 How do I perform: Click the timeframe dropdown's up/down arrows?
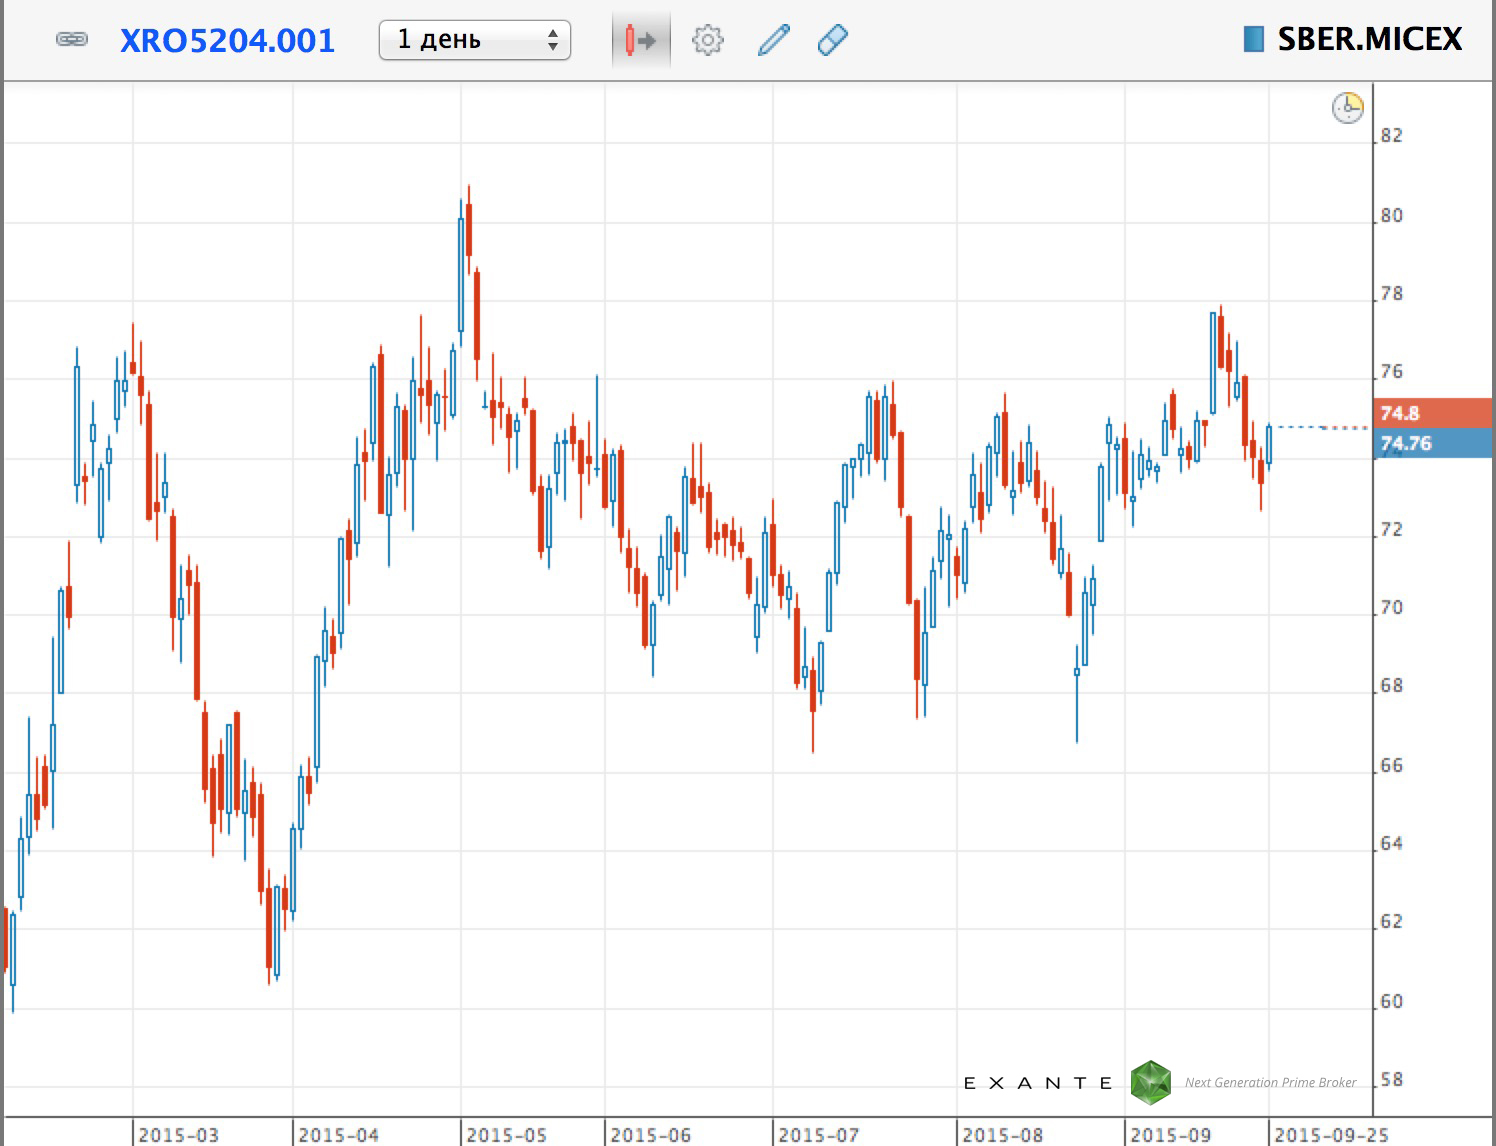point(552,40)
